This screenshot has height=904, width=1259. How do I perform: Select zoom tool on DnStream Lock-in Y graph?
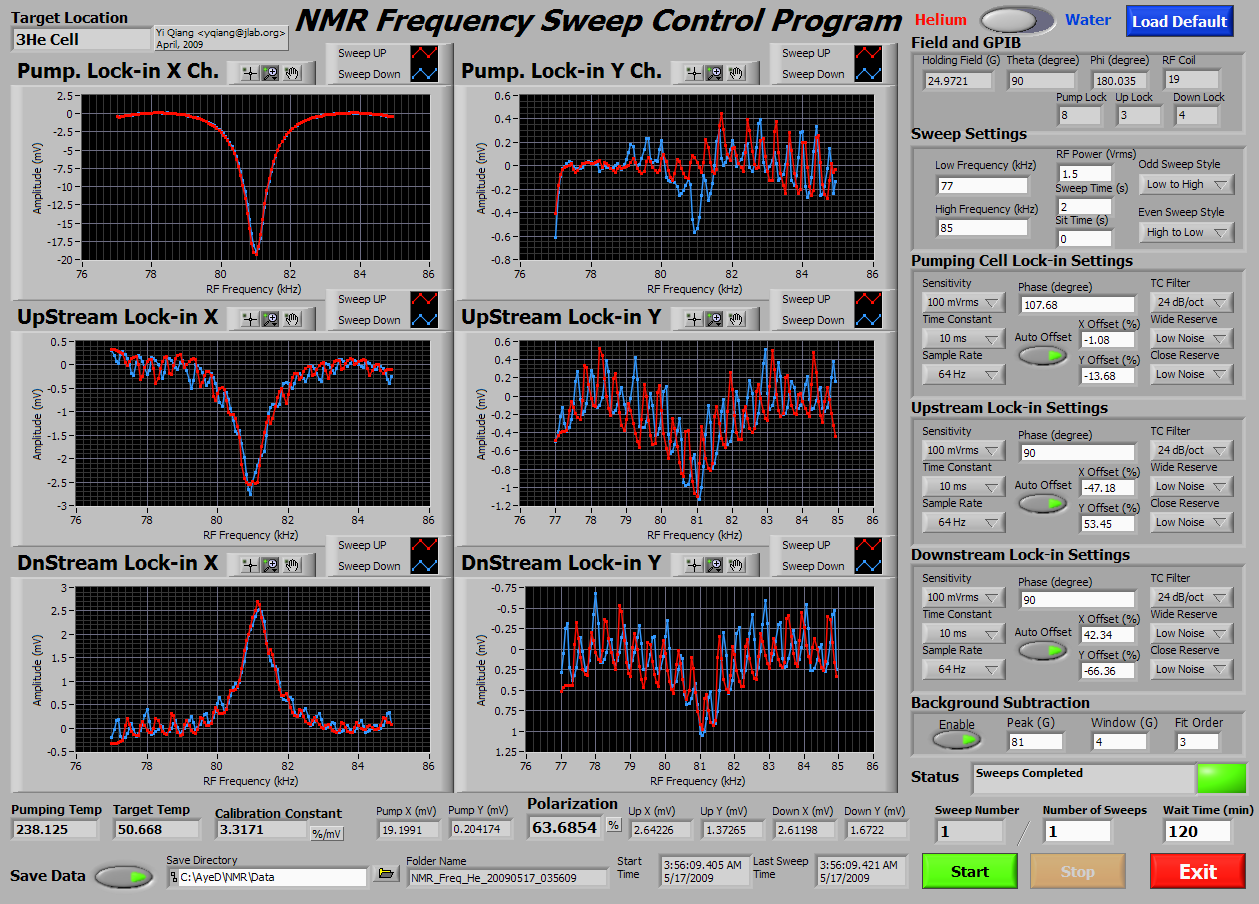[x=715, y=564]
